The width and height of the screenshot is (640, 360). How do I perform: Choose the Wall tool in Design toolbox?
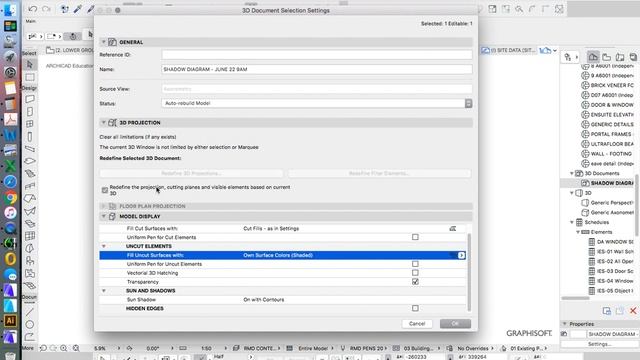(29, 99)
